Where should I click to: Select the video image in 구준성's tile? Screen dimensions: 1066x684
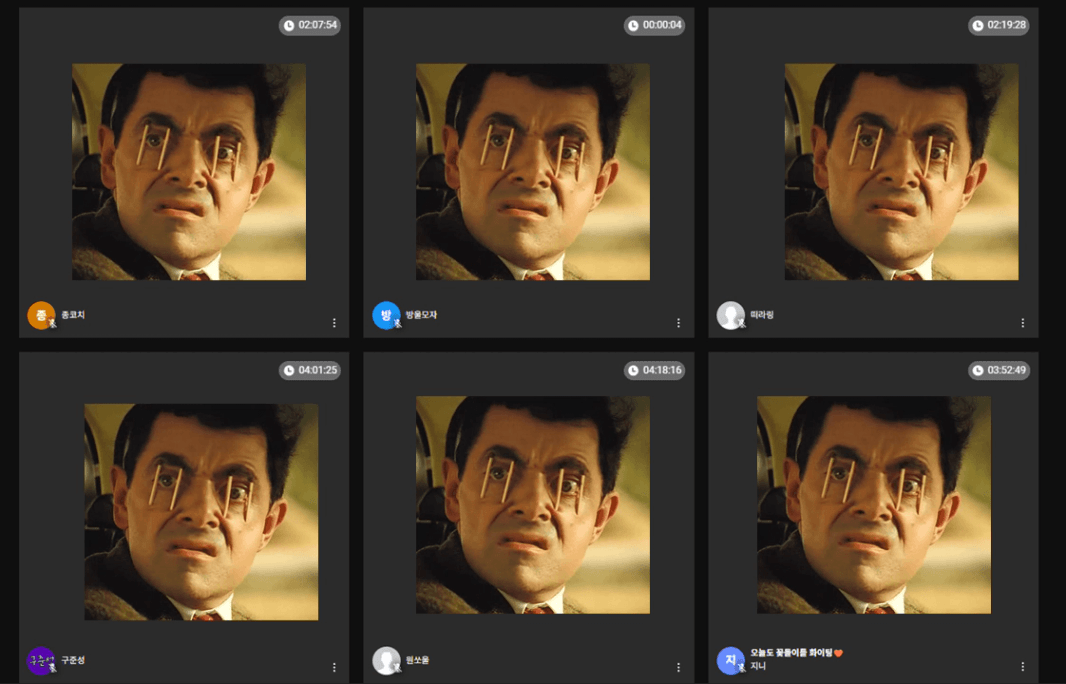click(201, 512)
